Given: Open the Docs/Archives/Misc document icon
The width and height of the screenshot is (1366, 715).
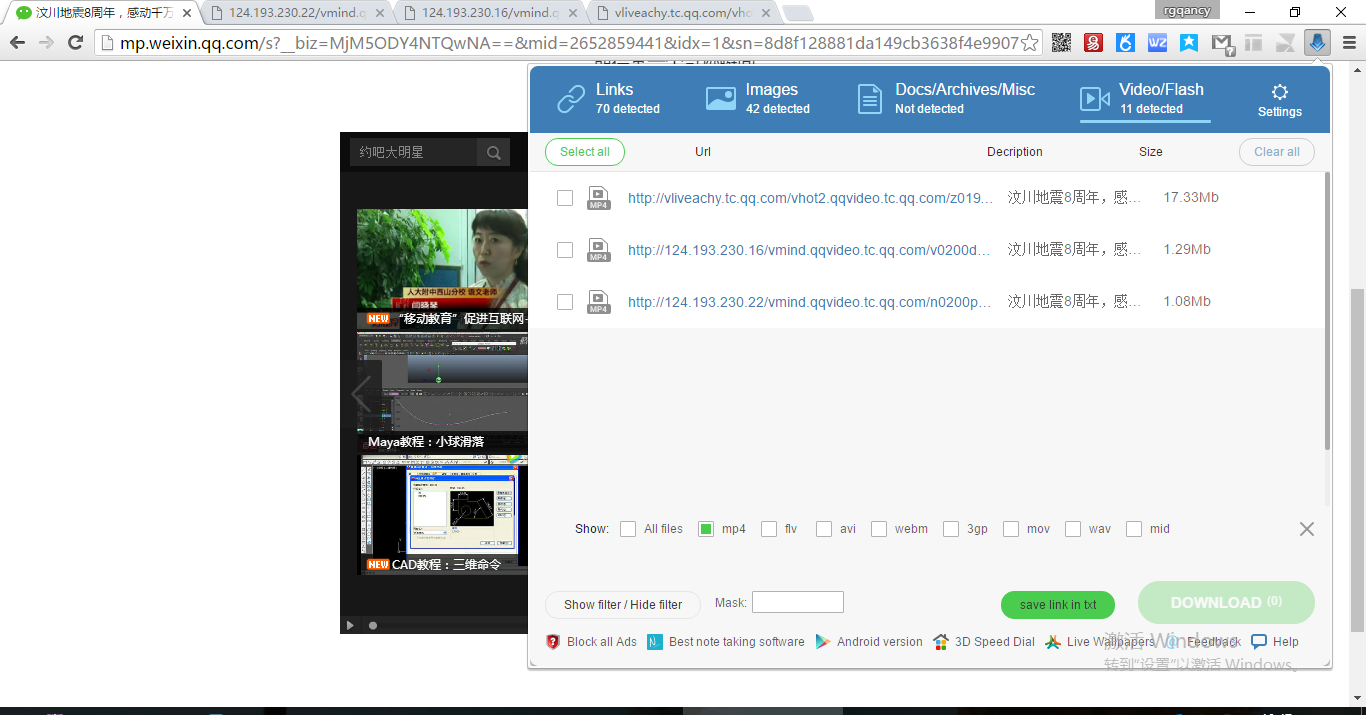Looking at the screenshot, I should point(870,99).
